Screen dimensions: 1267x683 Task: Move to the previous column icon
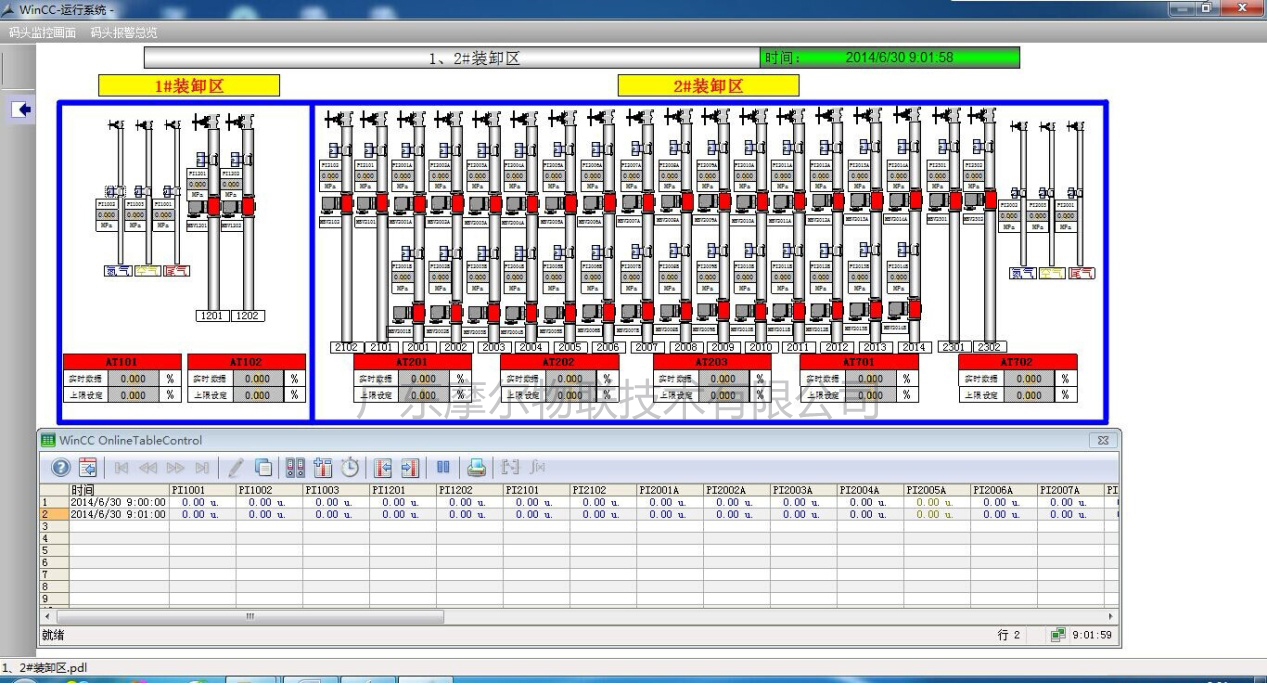[x=382, y=467]
